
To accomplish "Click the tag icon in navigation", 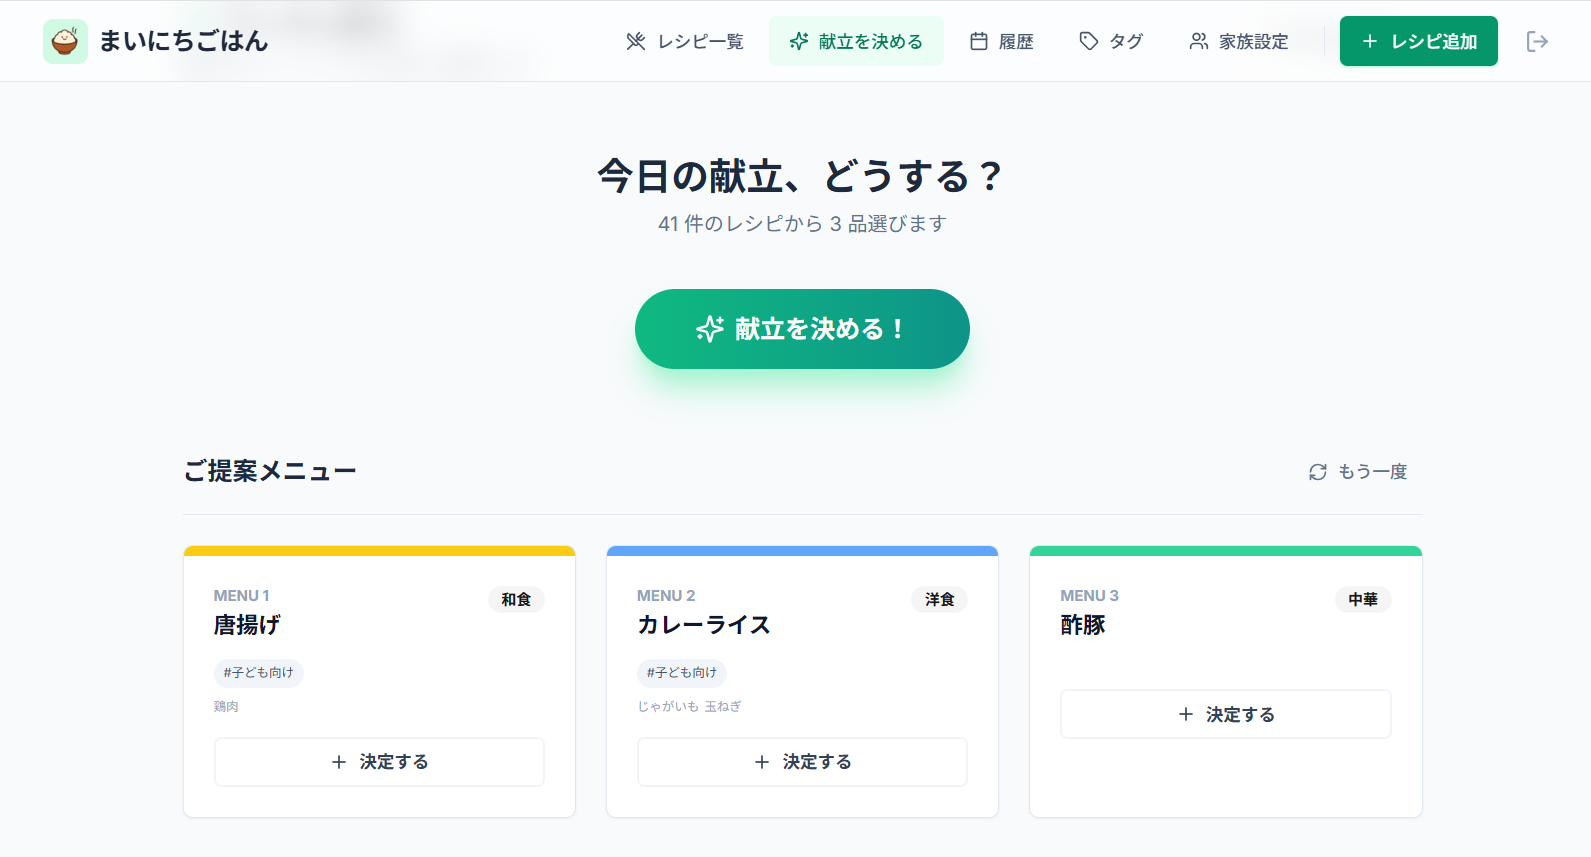I will (x=1089, y=41).
